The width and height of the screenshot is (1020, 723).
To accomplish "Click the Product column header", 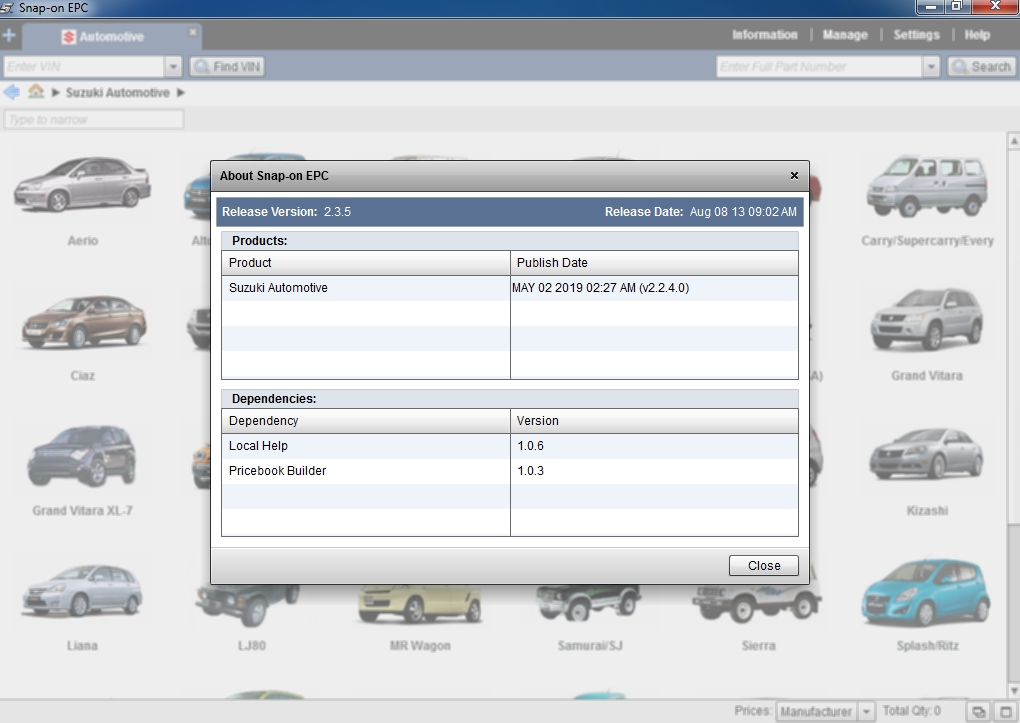I will (366, 263).
